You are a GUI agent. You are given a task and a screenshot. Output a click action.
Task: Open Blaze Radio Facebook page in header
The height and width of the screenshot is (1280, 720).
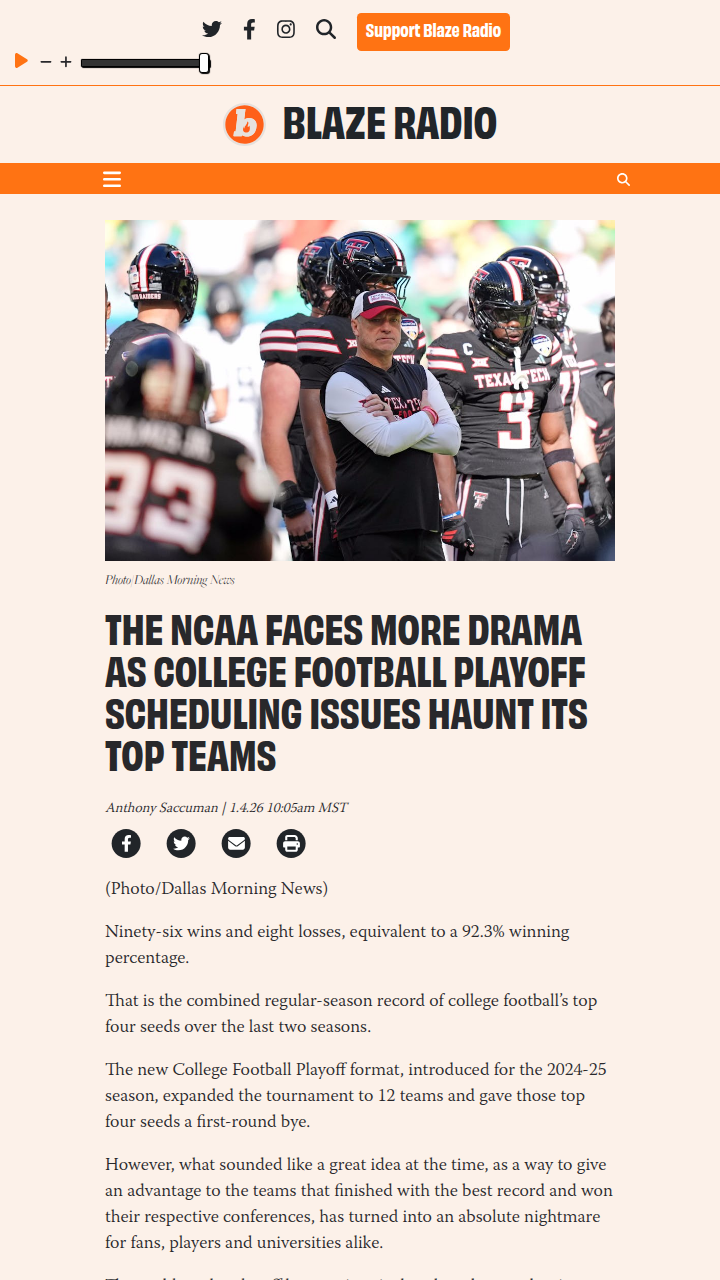pyautogui.click(x=249, y=30)
